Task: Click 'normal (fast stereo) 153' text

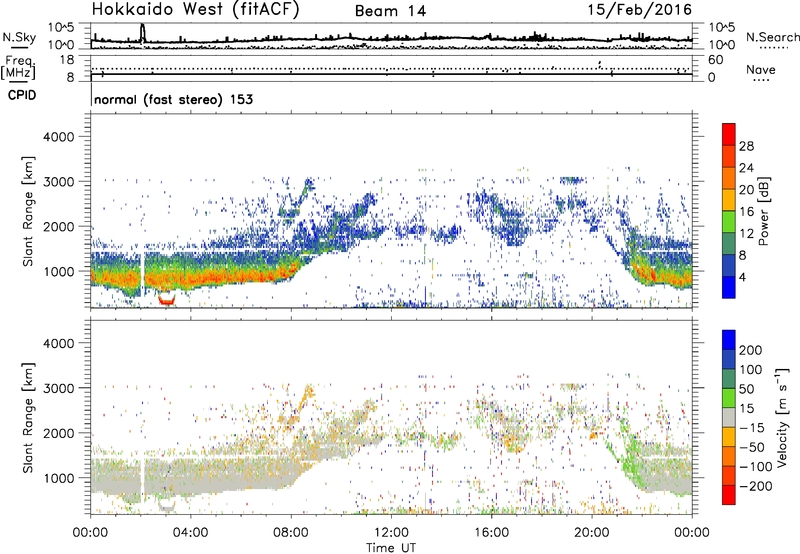Action: coord(173,99)
